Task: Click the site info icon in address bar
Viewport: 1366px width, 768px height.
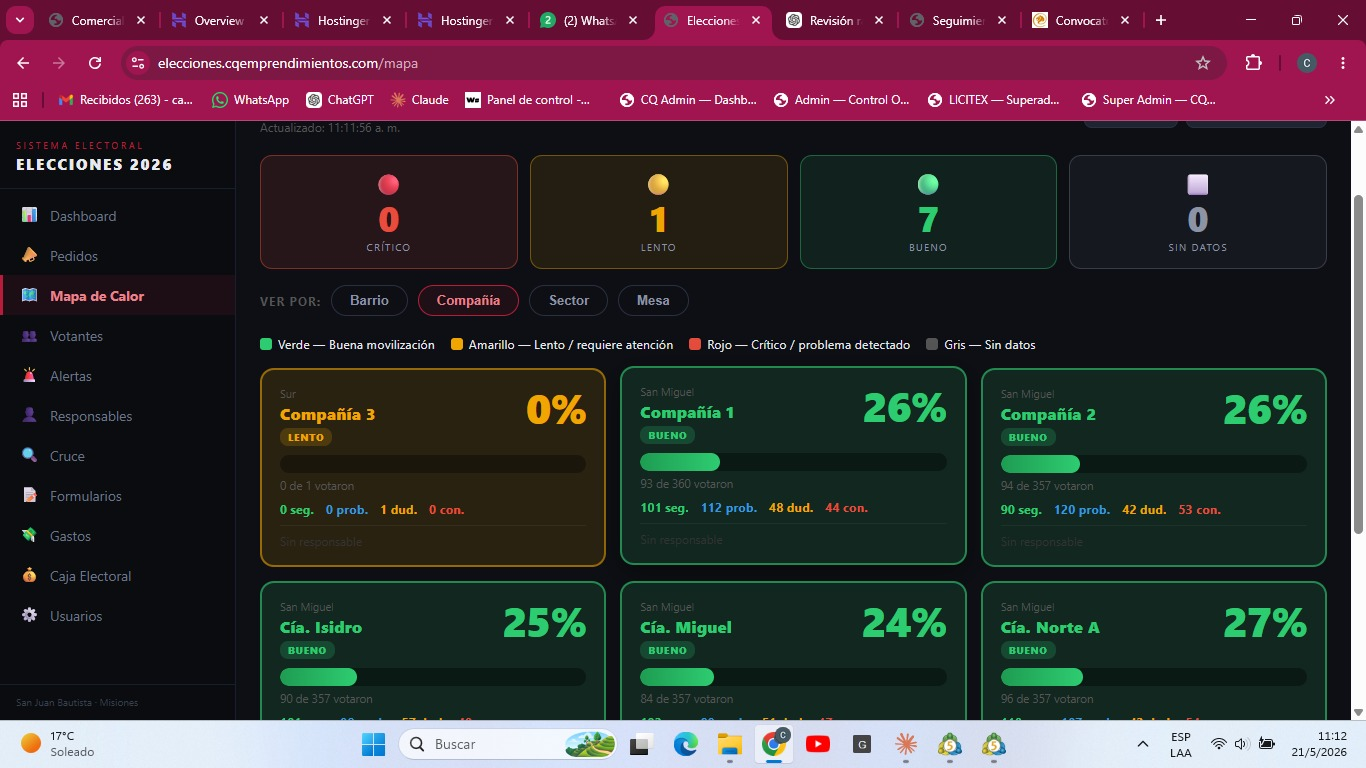Action: (x=138, y=63)
